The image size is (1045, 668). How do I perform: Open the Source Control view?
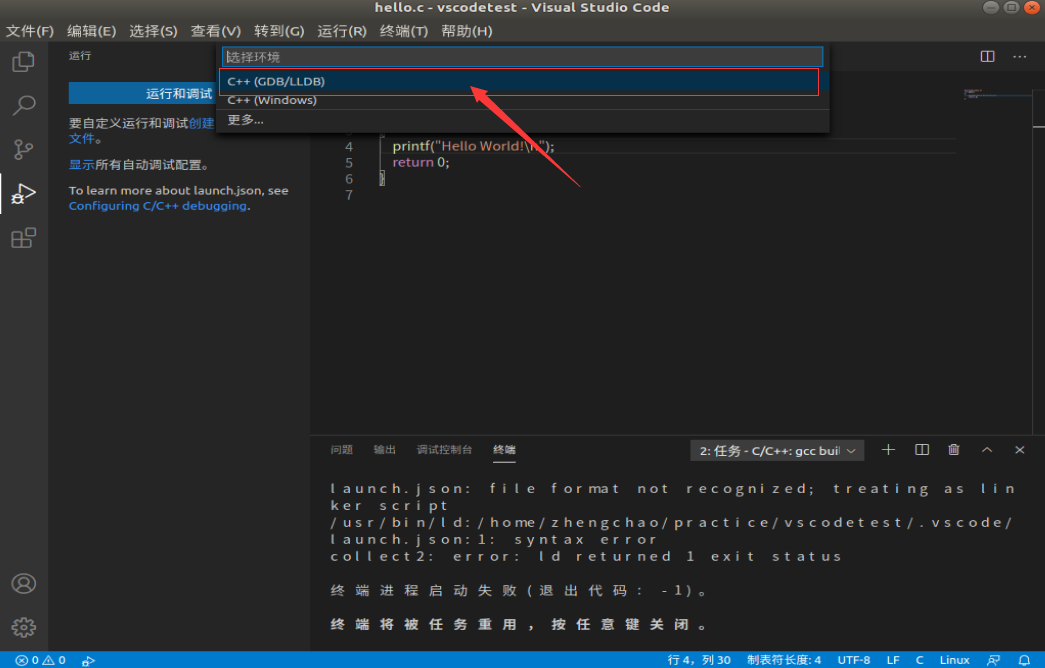[x=23, y=149]
